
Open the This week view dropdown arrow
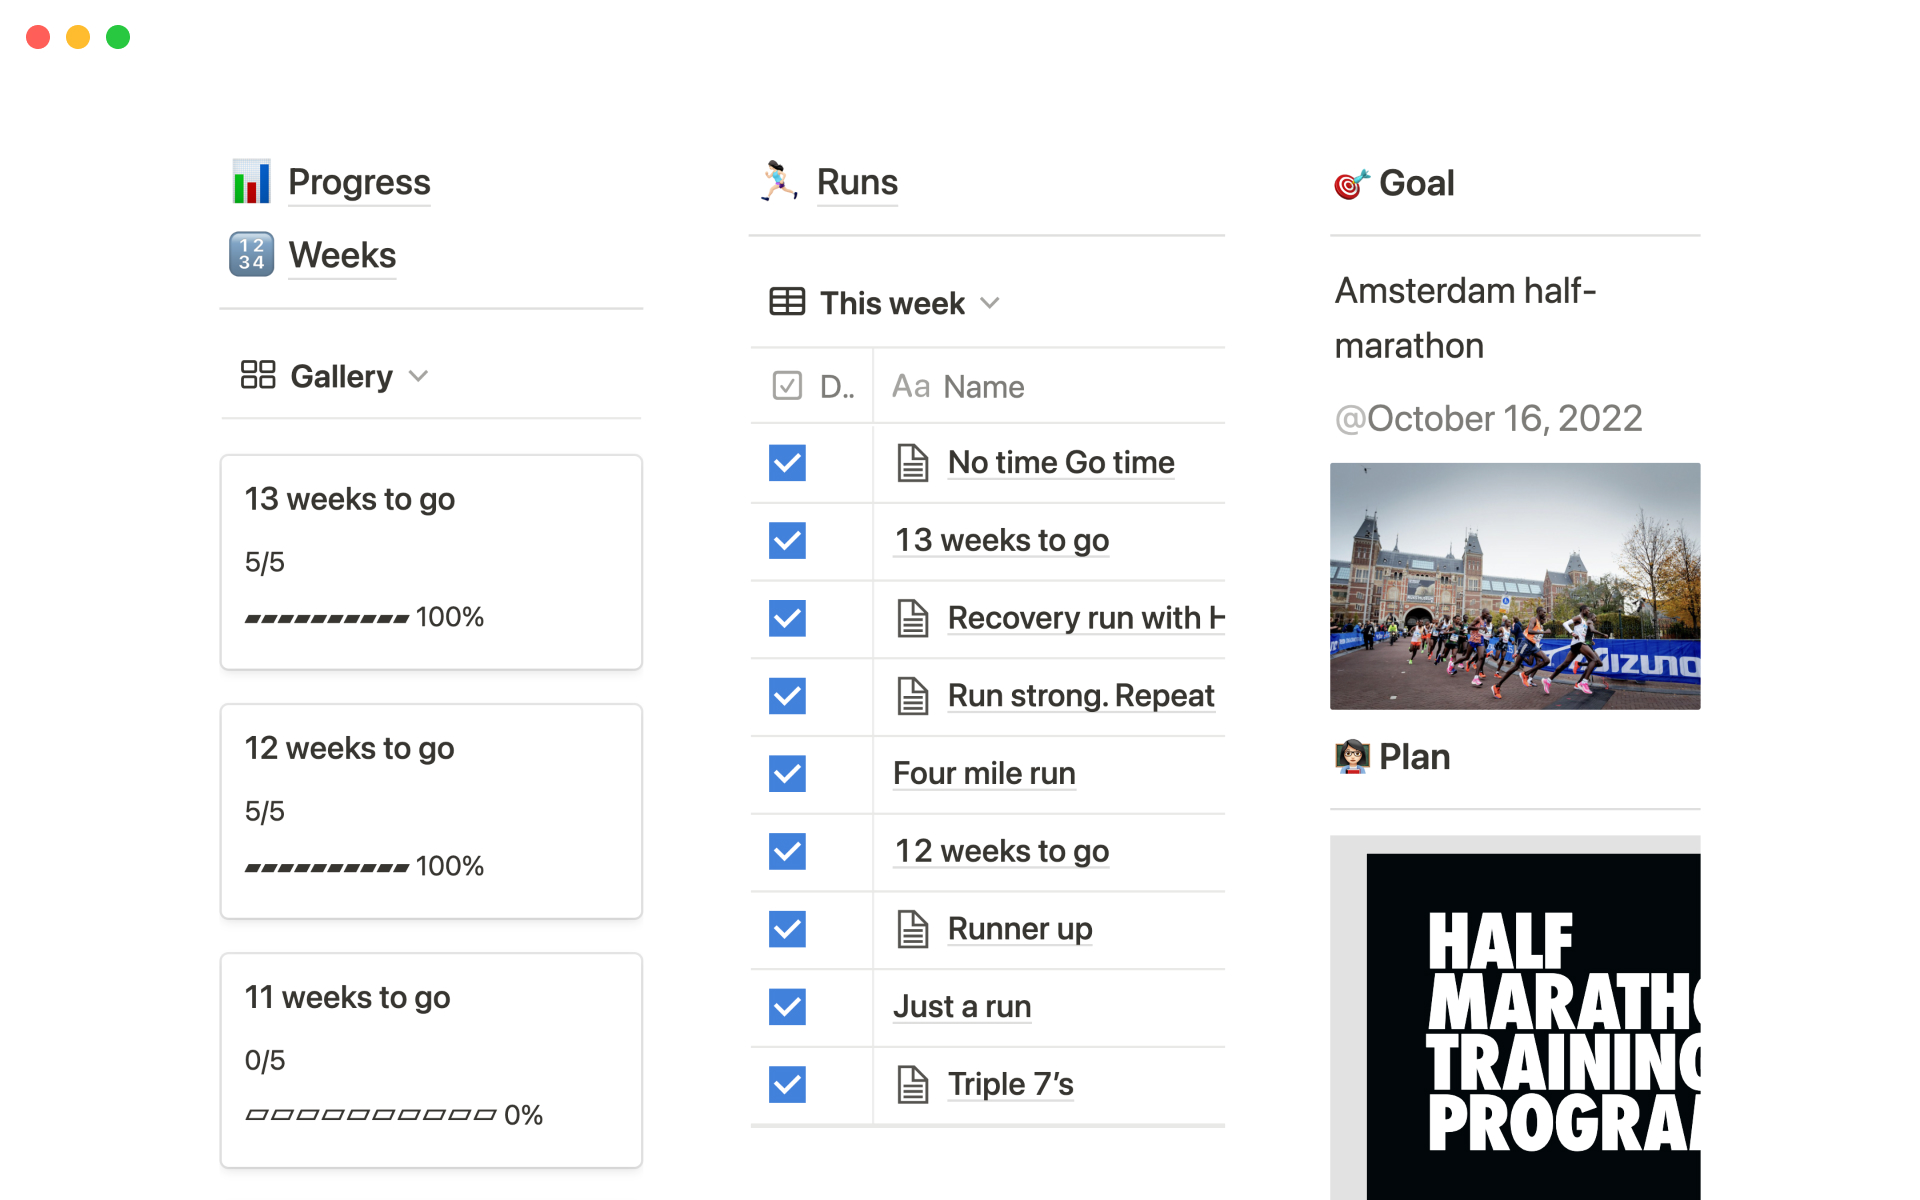[x=990, y=303]
